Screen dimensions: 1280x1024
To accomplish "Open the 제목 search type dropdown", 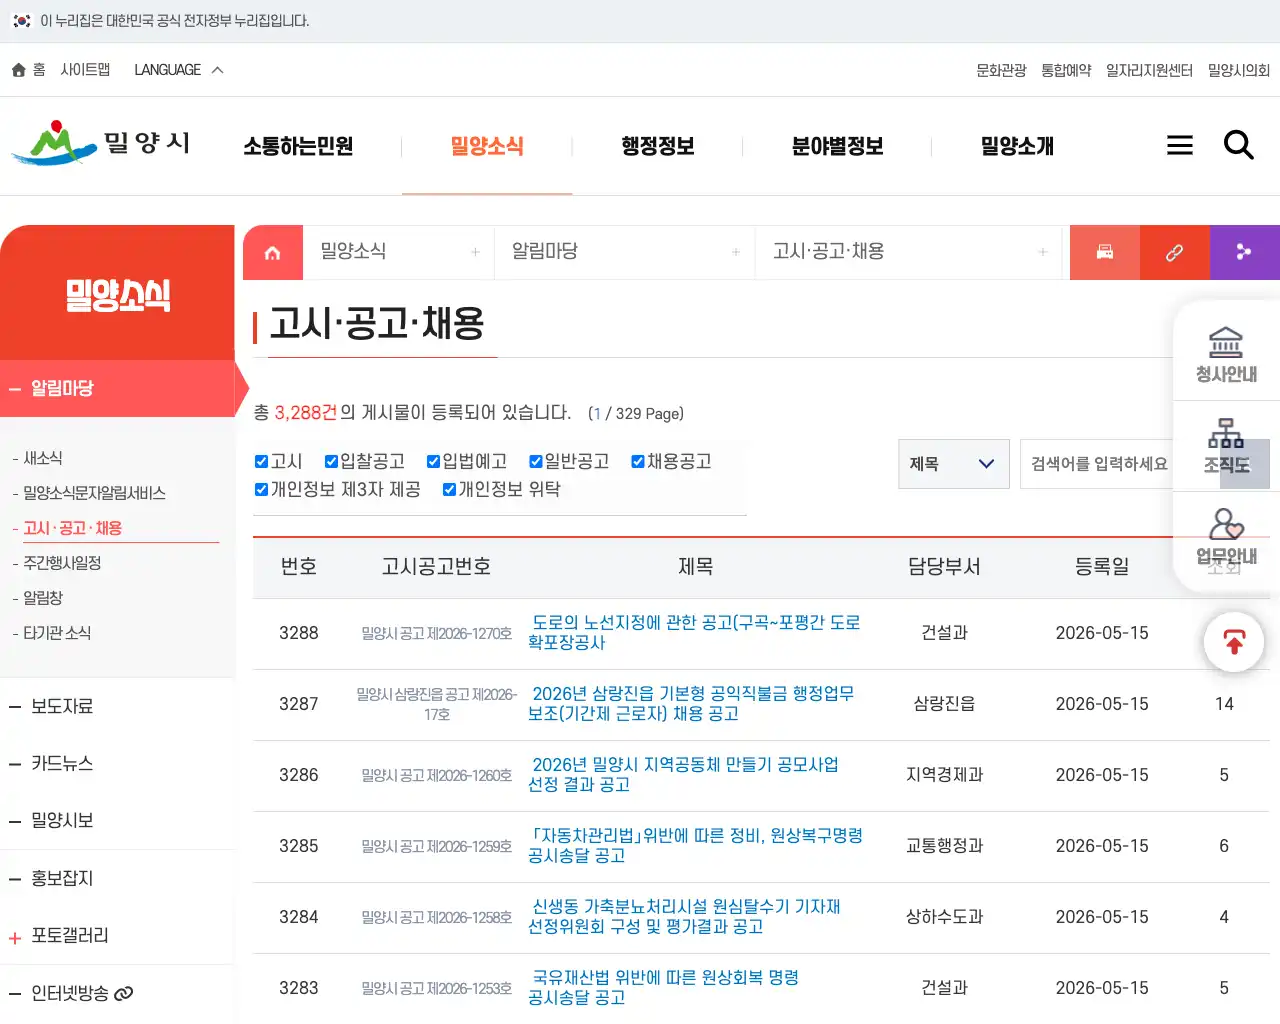I will pos(953,464).
